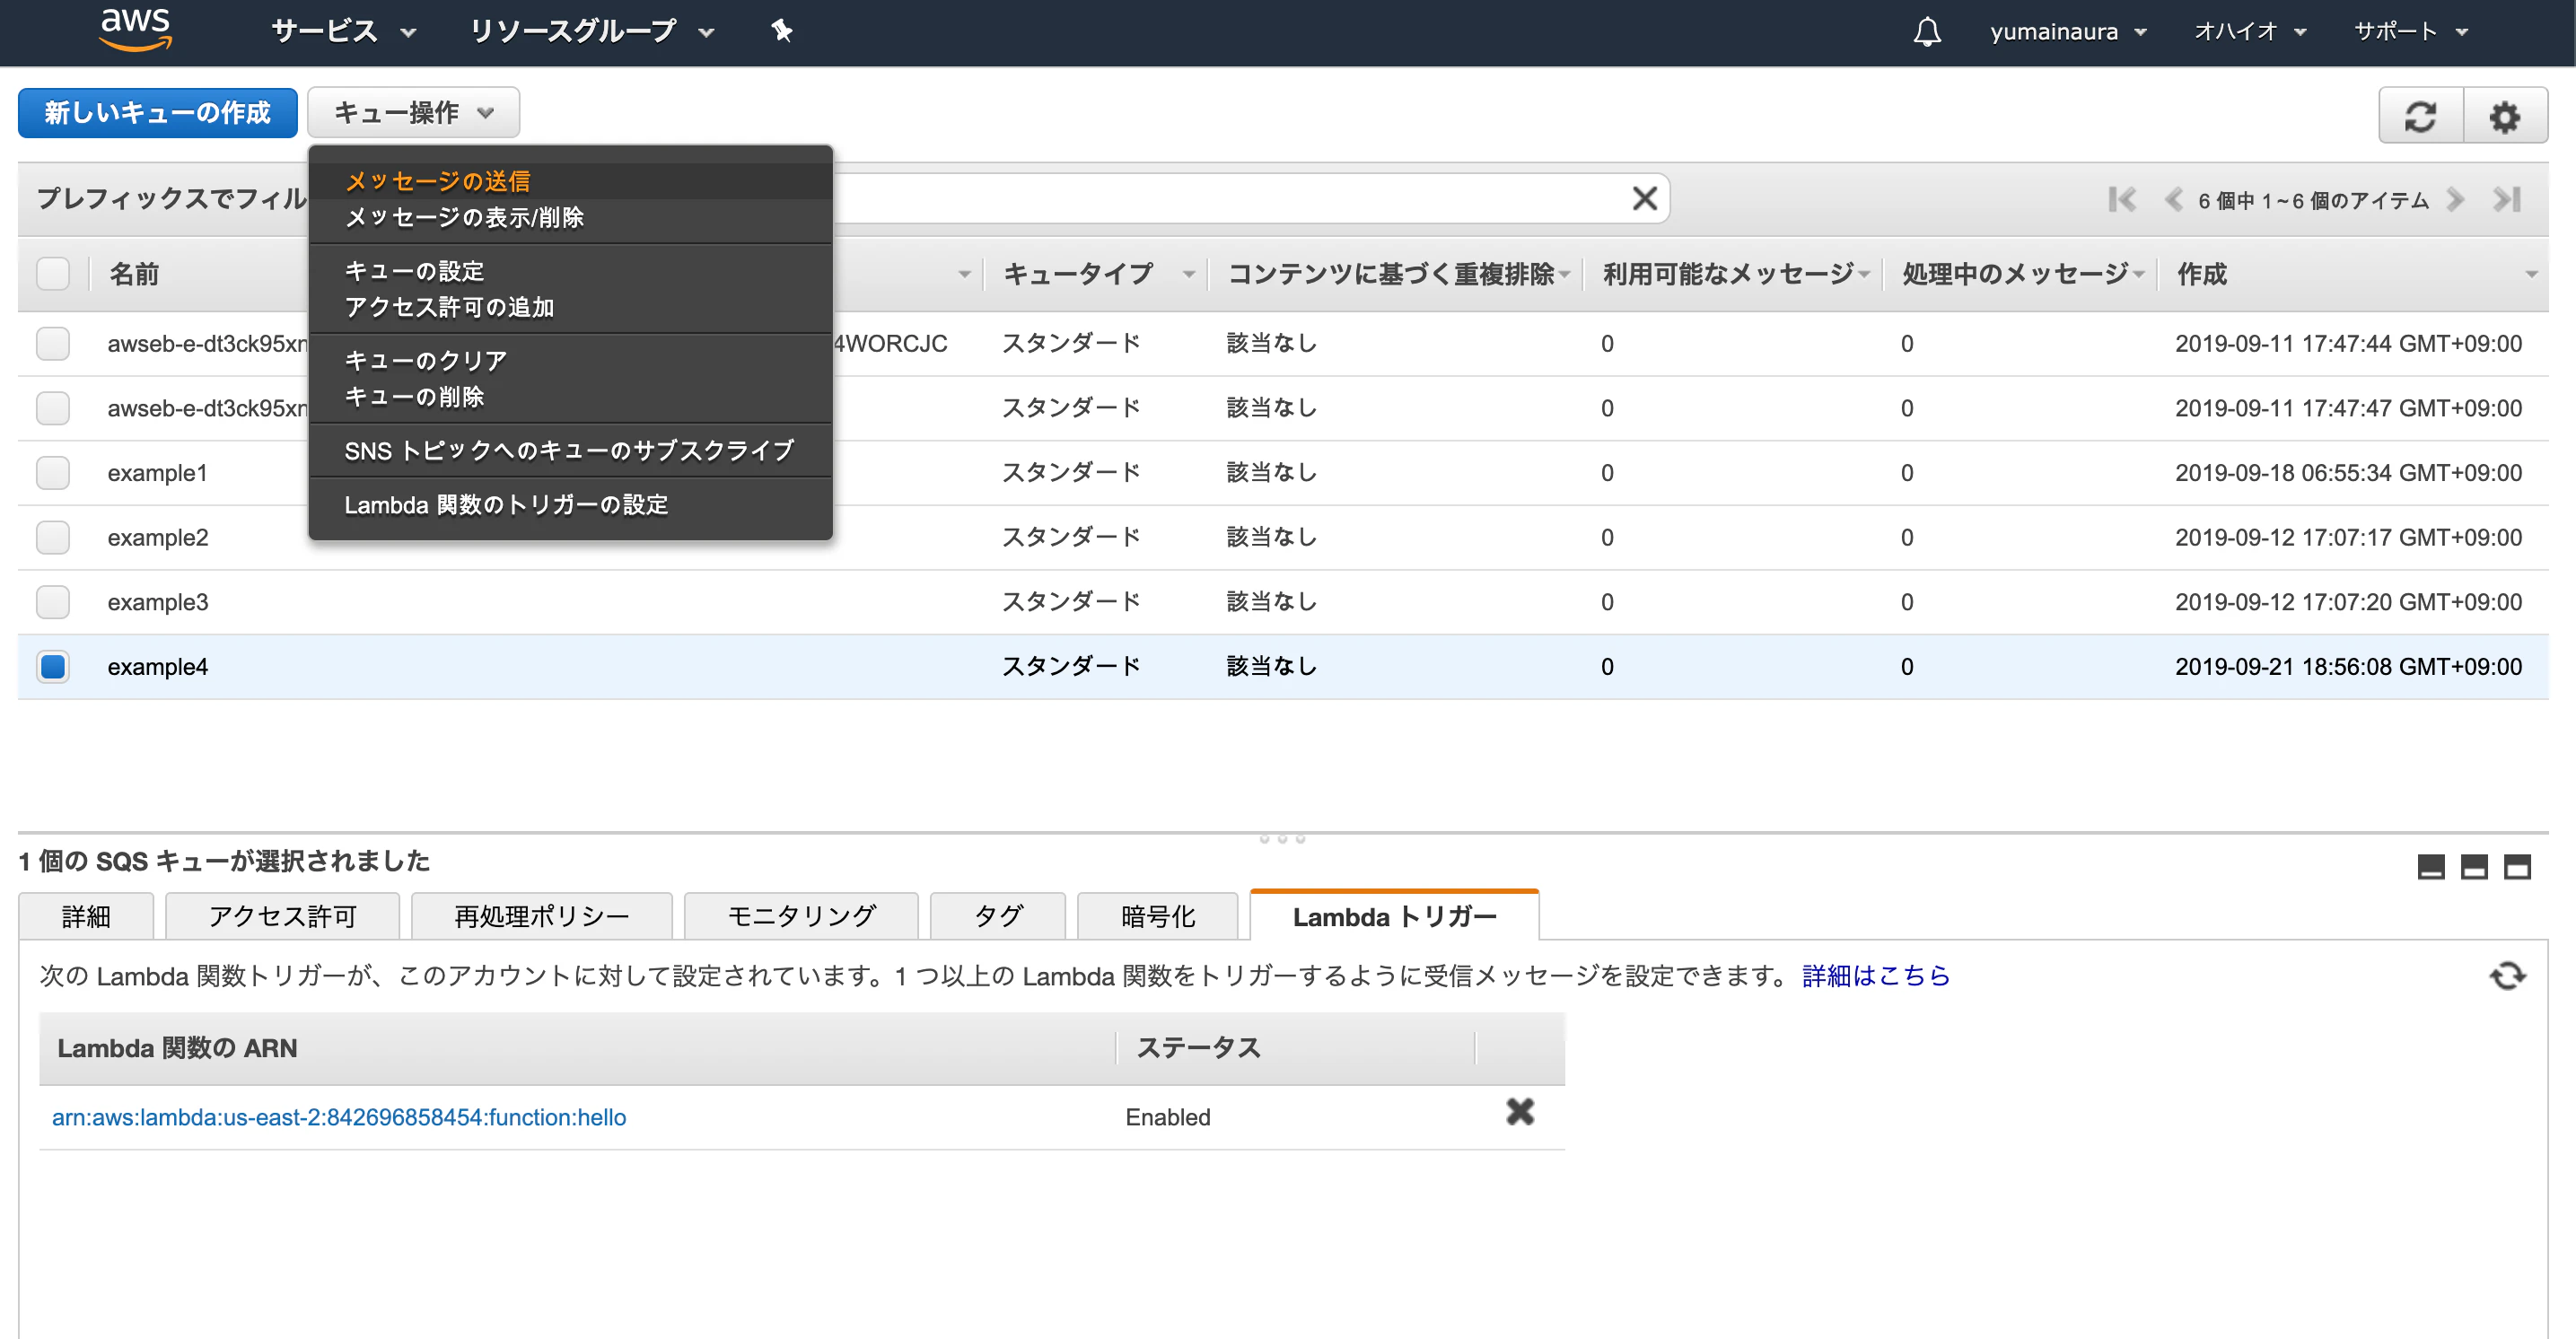Switch to the アクセス許可 tab
The width and height of the screenshot is (2576, 1339).
click(282, 916)
